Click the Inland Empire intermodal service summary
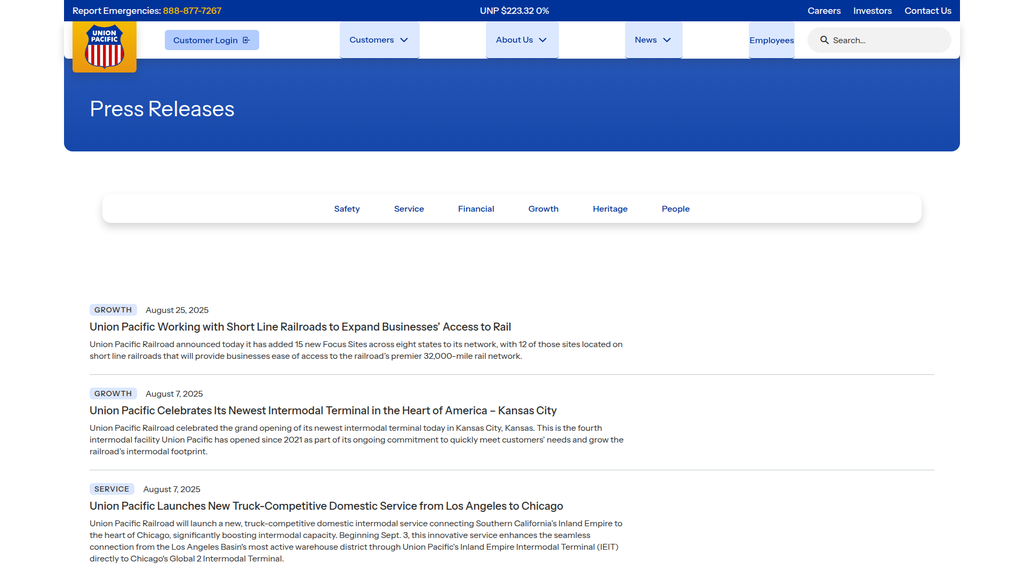Screen dimensions: 1024x576 pos(356,541)
